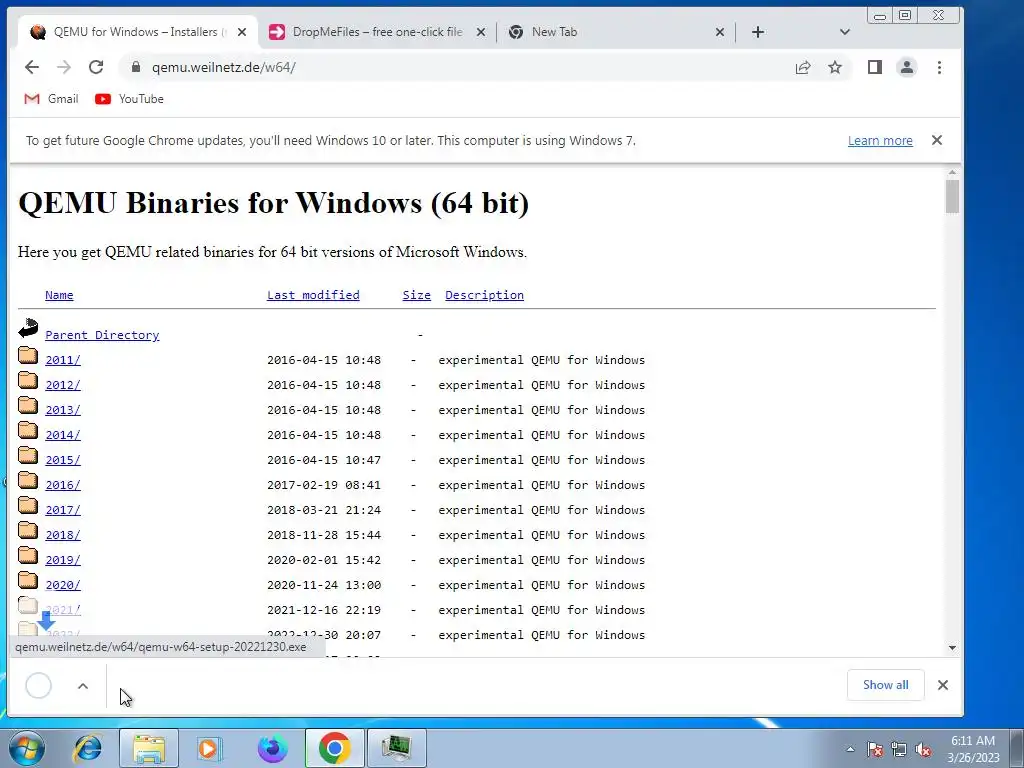Click Learn more link in update bar

pos(880,140)
